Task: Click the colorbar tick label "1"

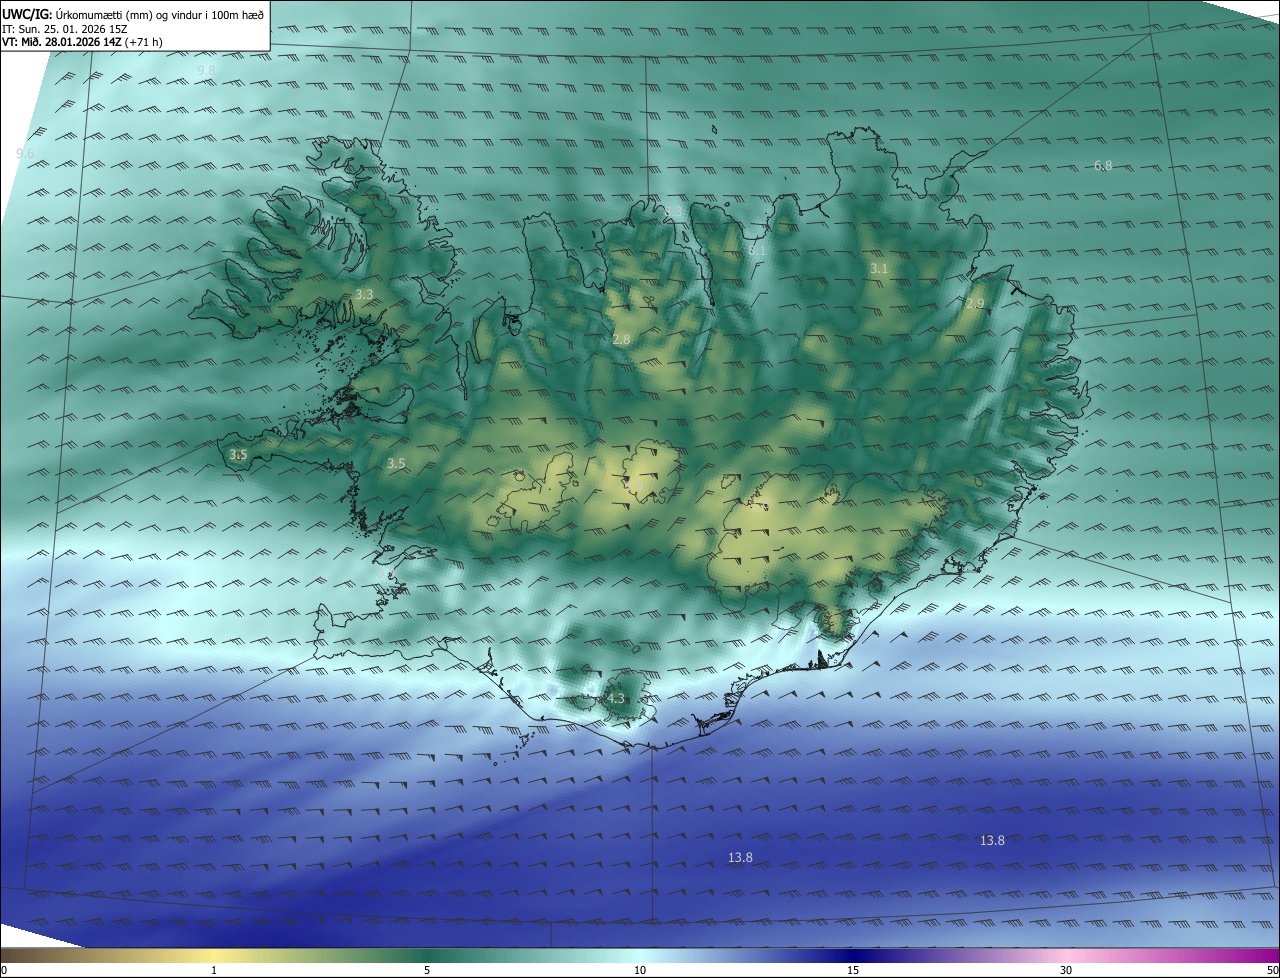Action: [214, 970]
